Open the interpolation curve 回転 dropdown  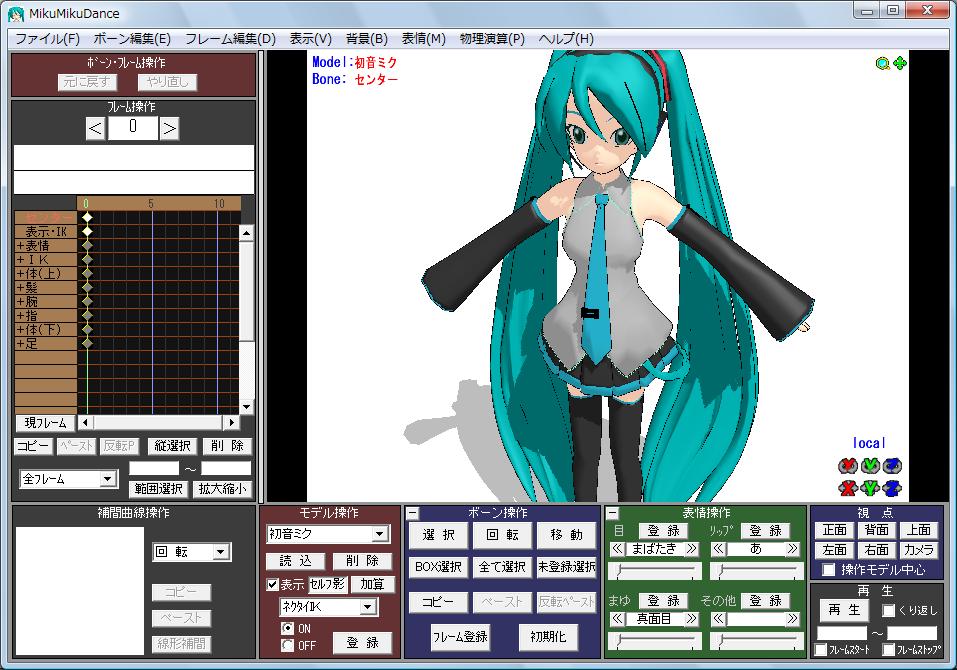(x=221, y=552)
